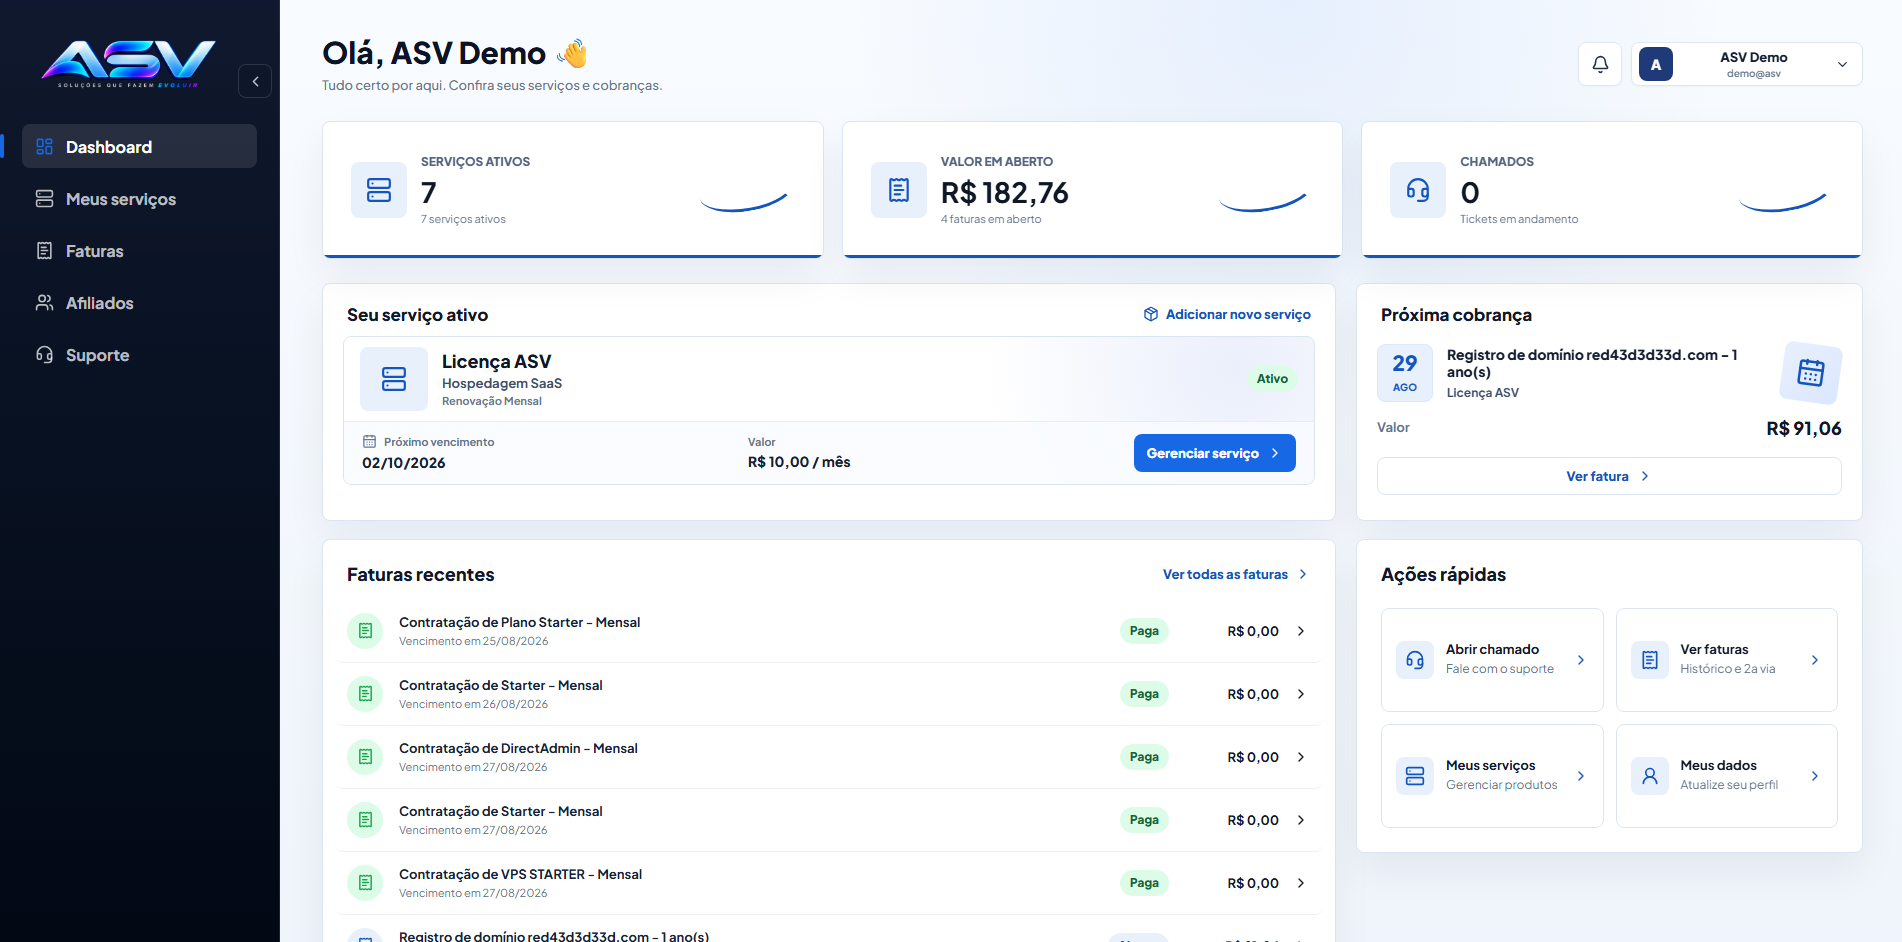Open the ASV Demo account dropdown
The height and width of the screenshot is (942, 1902).
coord(1747,64)
